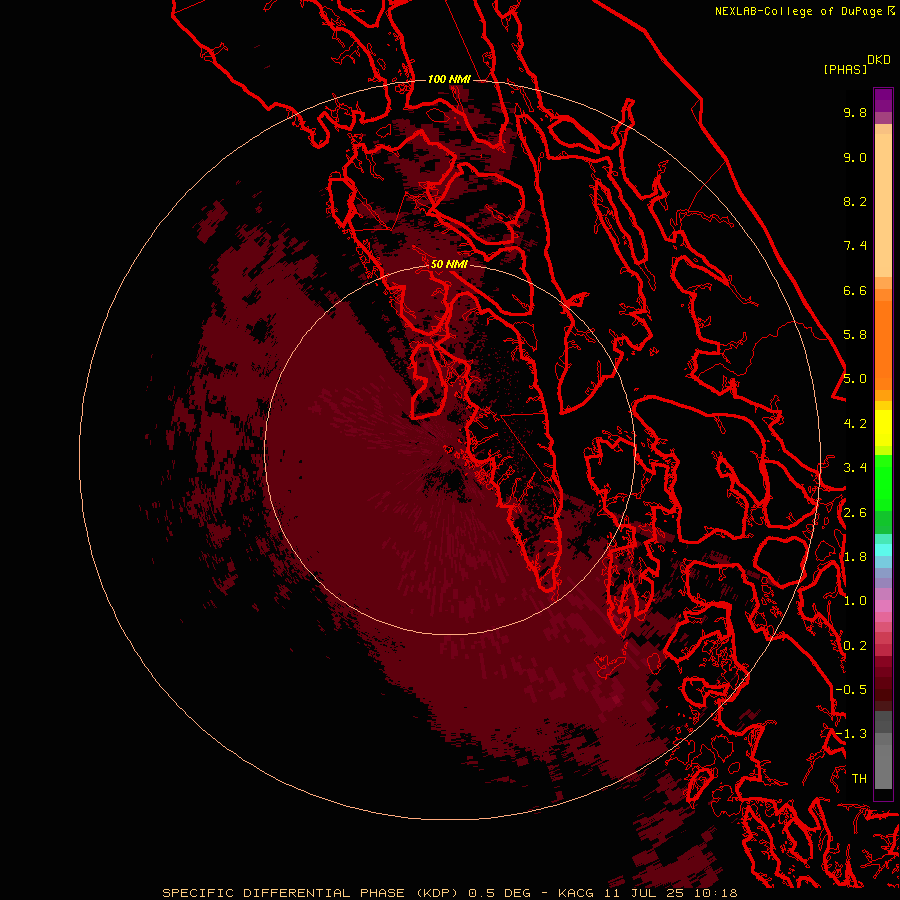
Task: Click the 0.2 legend value
Action: (855, 646)
